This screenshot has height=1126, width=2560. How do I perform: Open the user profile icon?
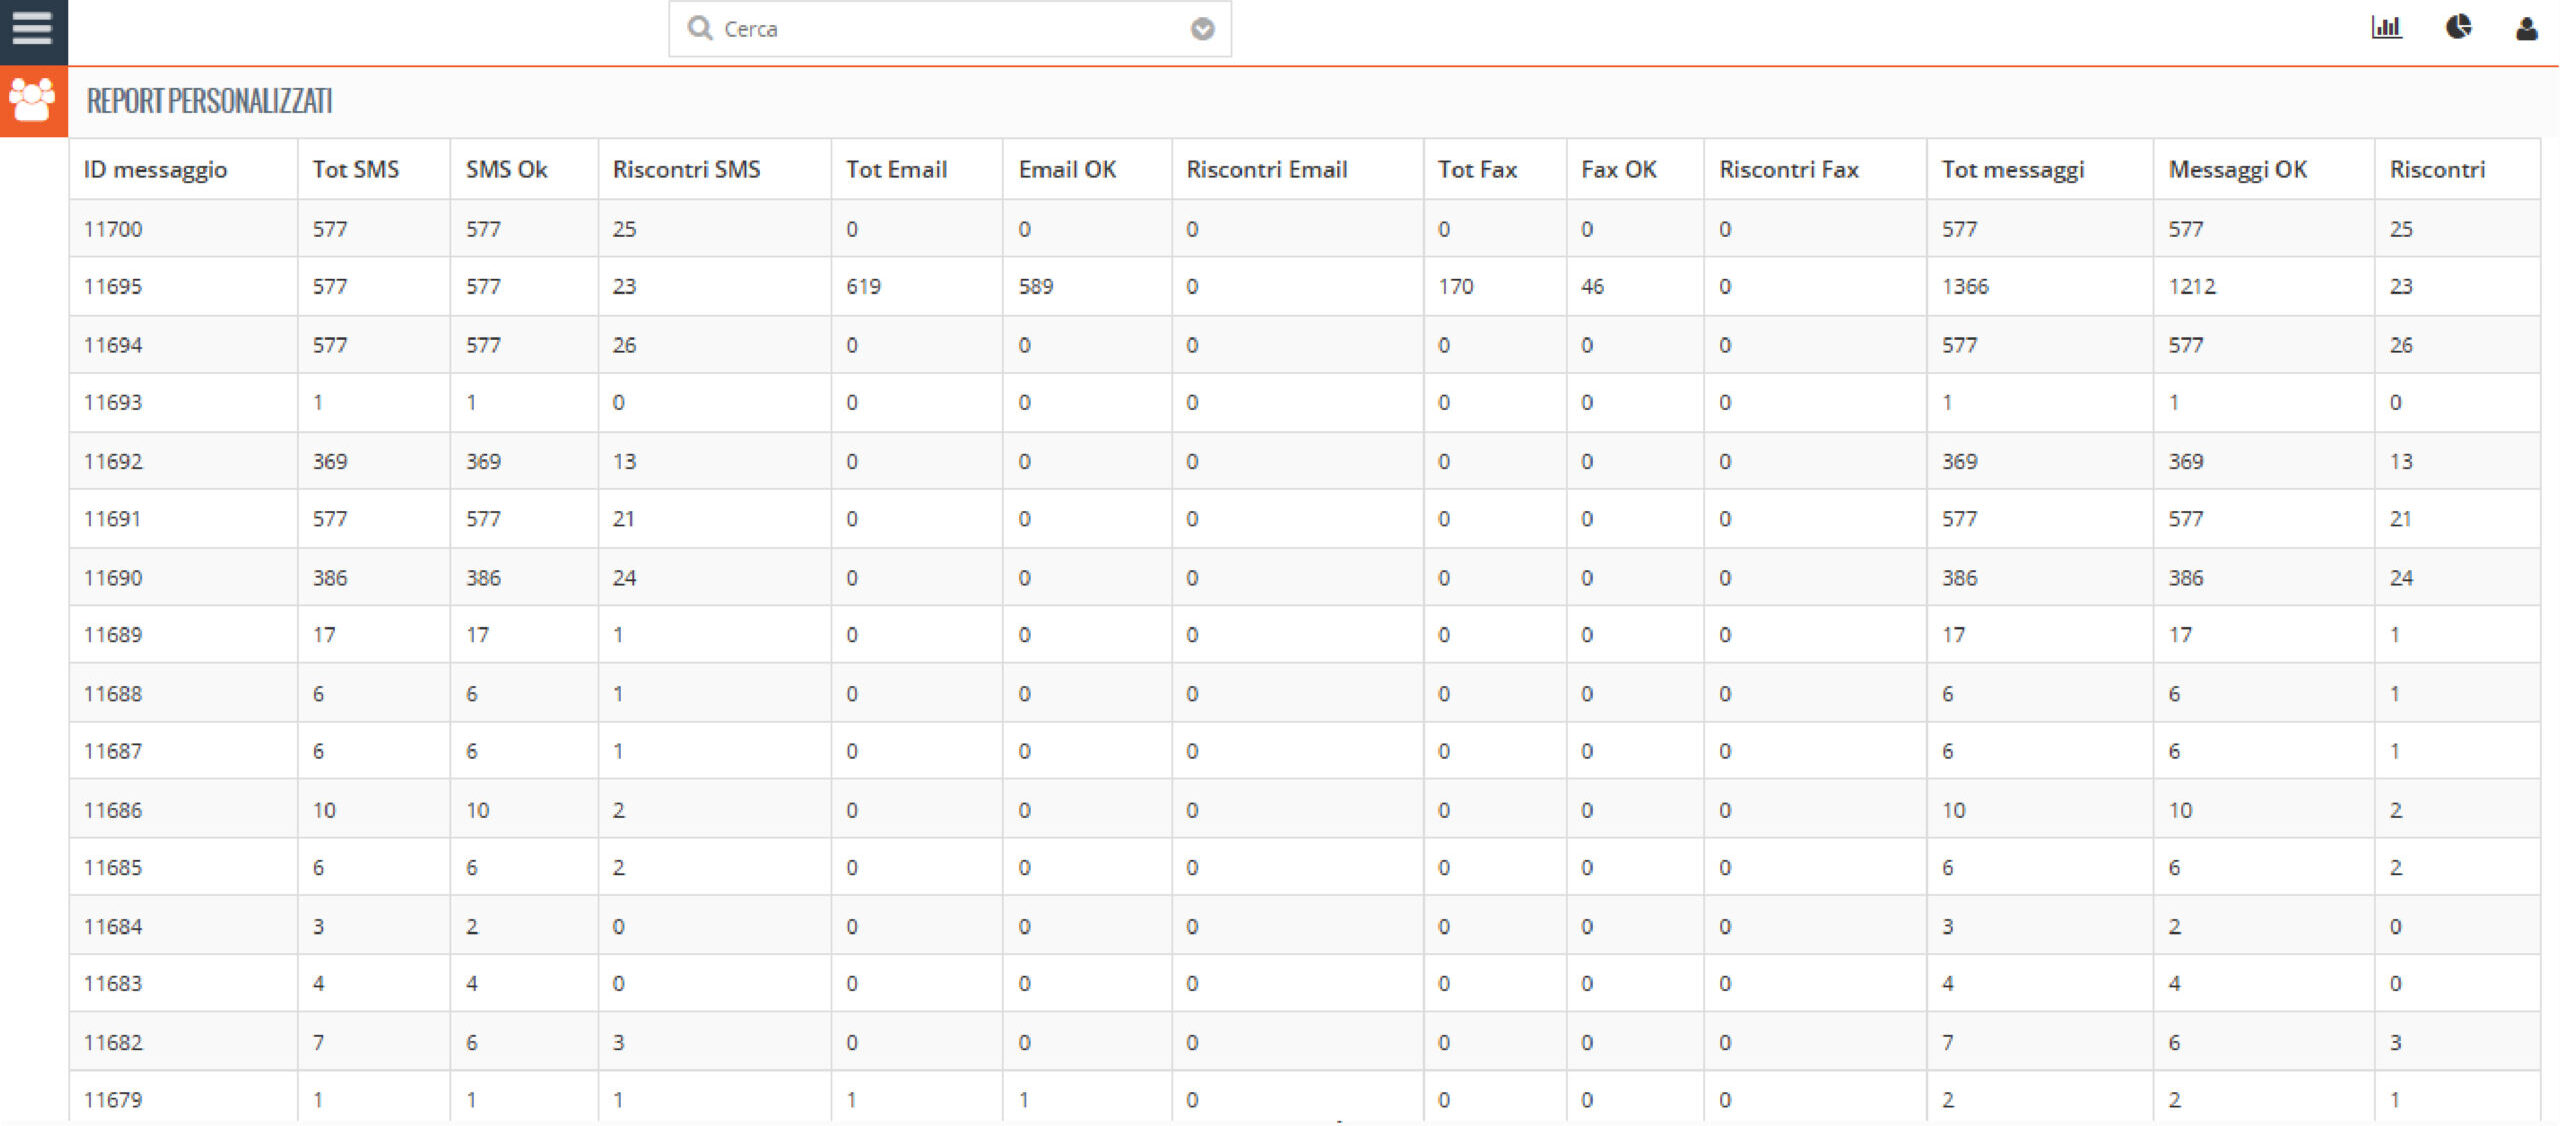click(x=2526, y=28)
